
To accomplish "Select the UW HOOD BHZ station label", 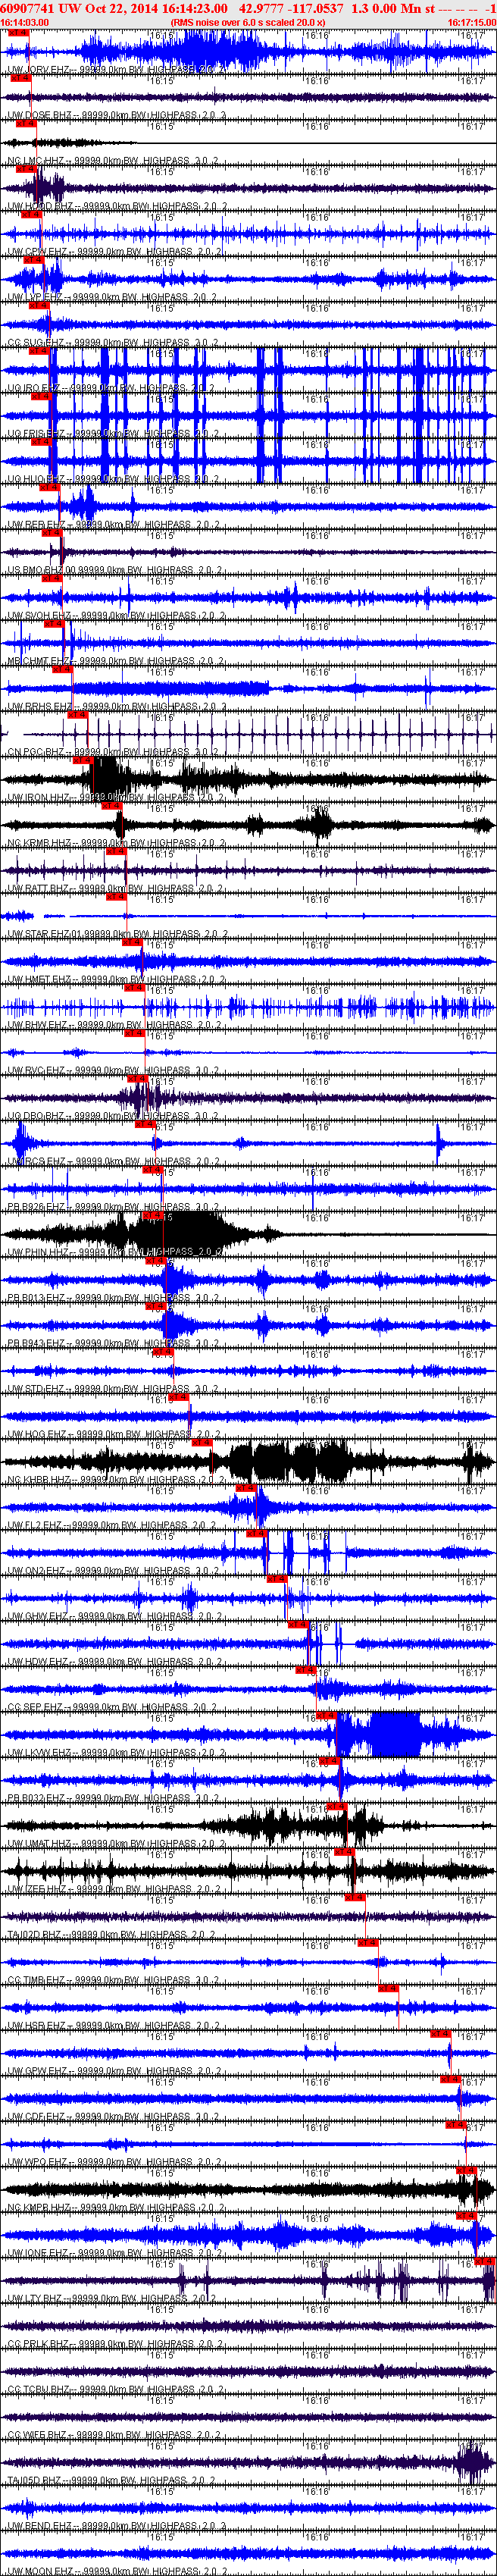I will pos(117,206).
